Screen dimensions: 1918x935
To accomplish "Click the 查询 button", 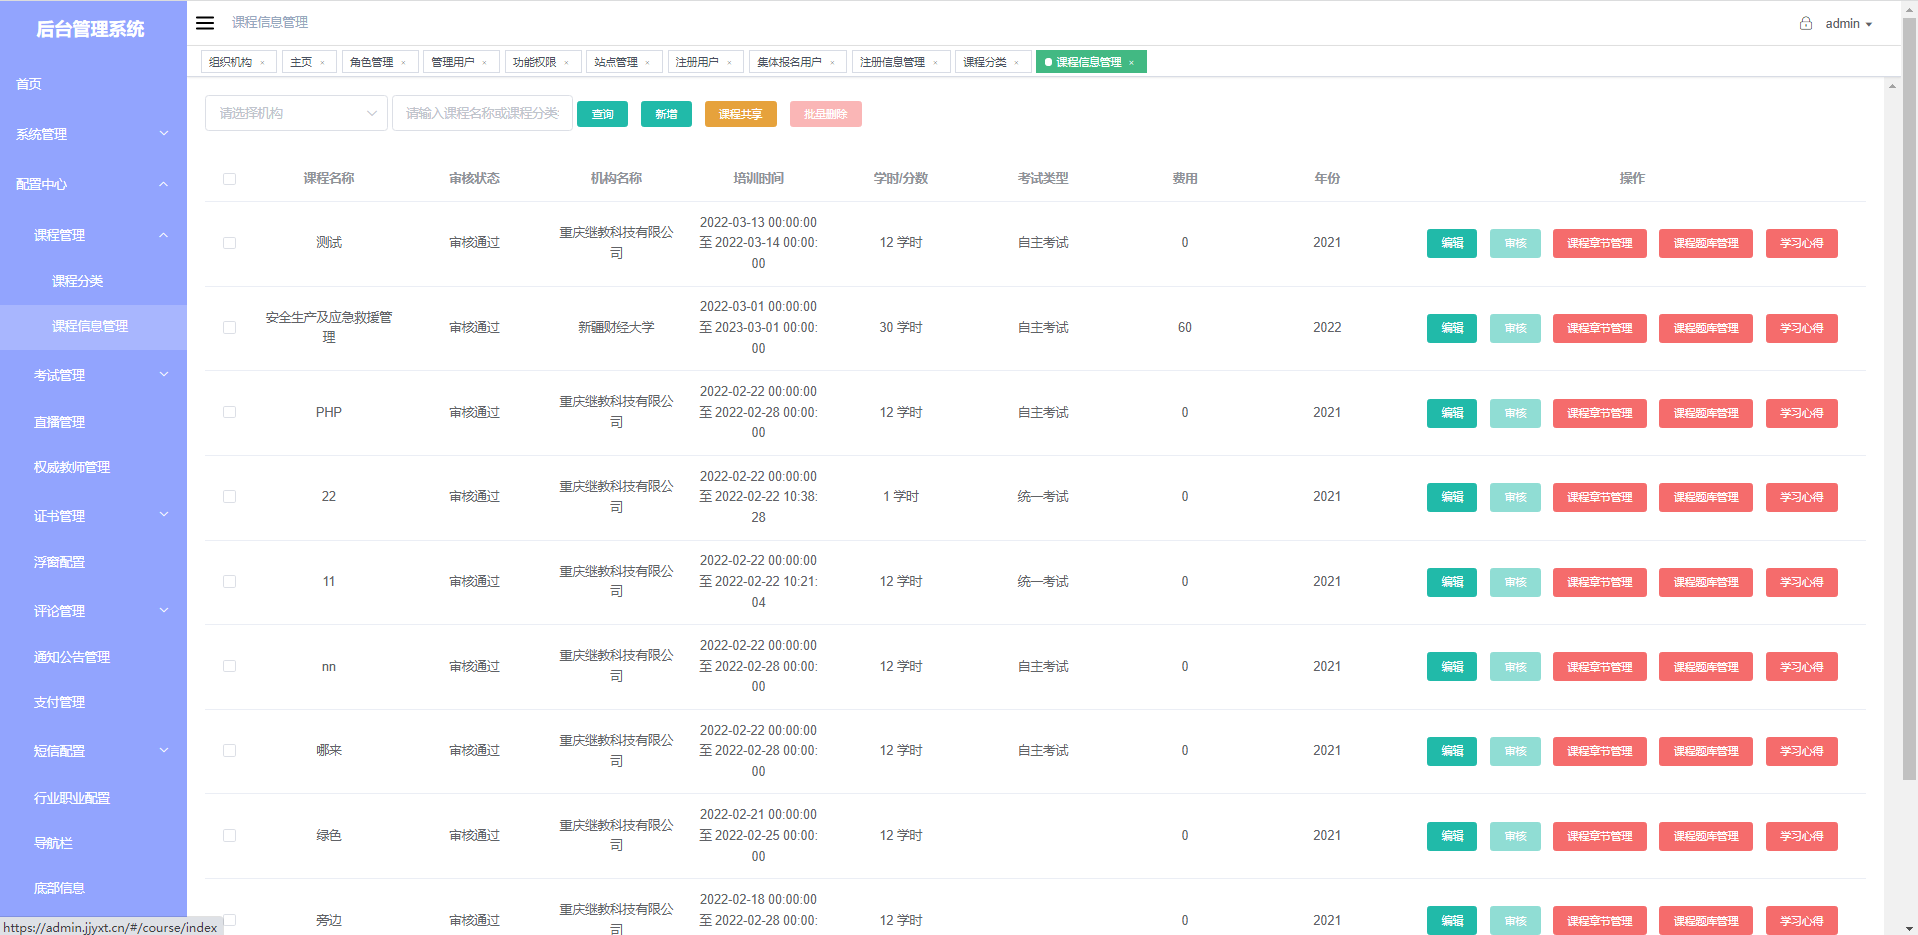I will tap(602, 114).
